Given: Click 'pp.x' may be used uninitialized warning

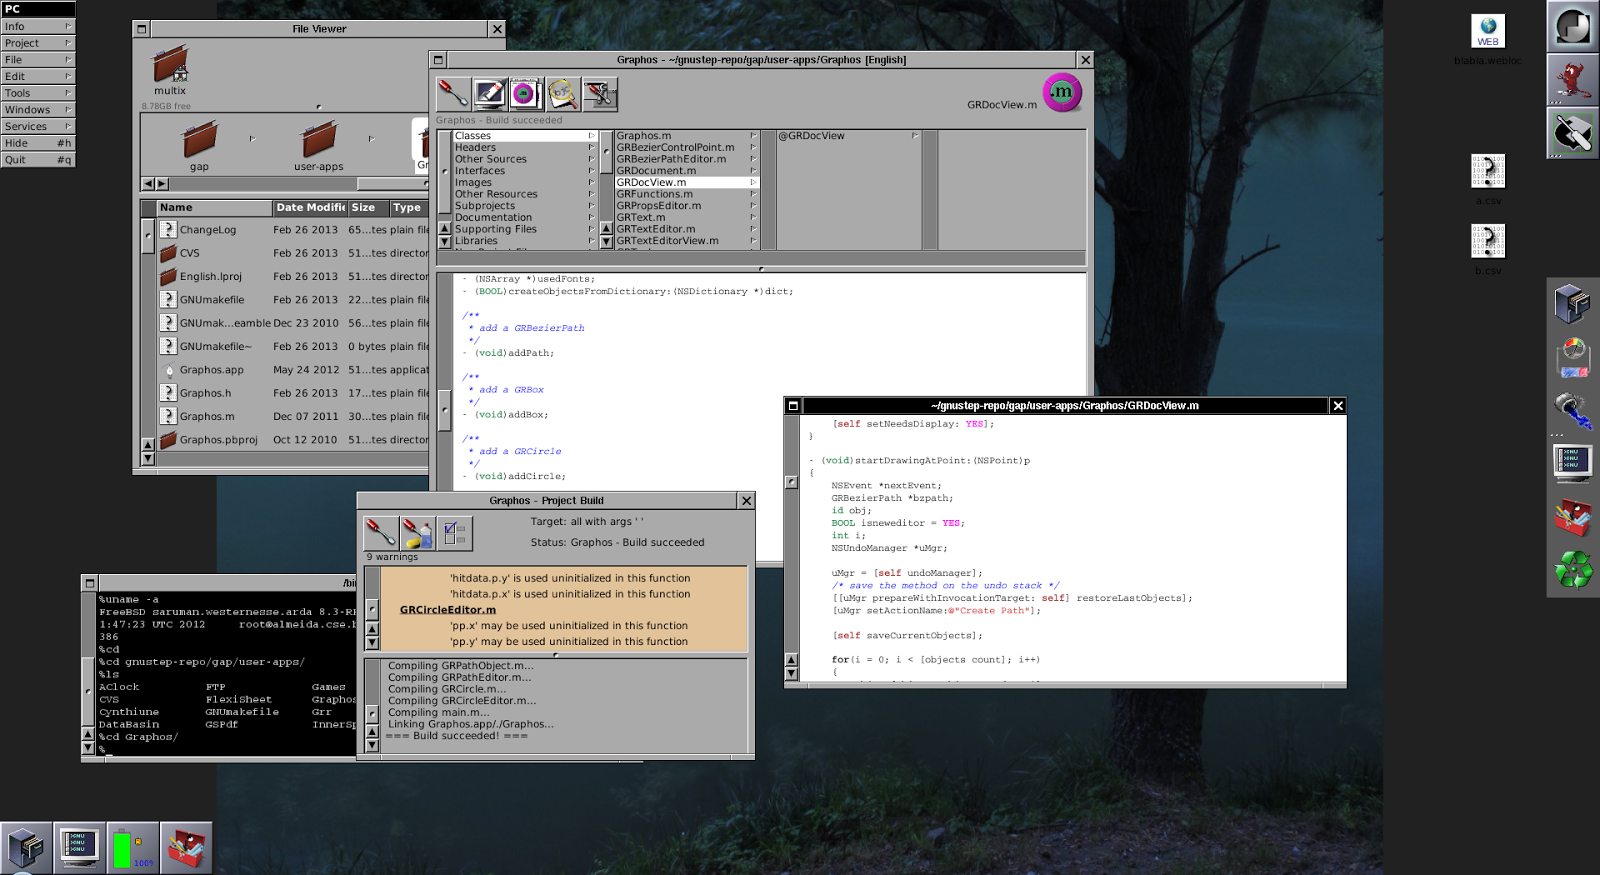Looking at the screenshot, I should 568,626.
